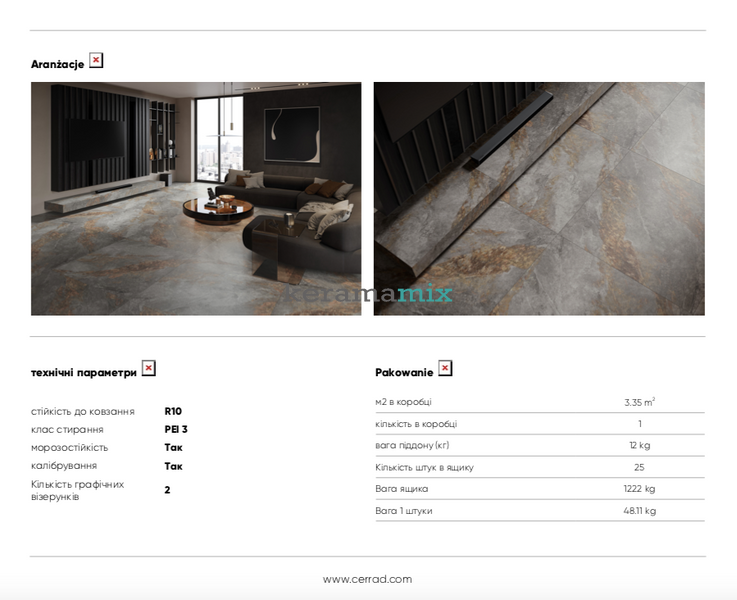Click the Вага ящика label

tap(401, 489)
